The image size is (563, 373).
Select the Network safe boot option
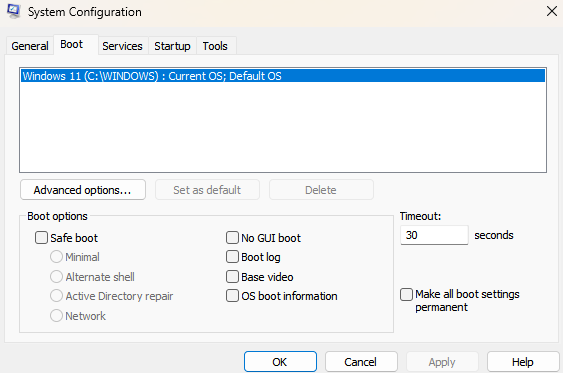[x=56, y=316]
